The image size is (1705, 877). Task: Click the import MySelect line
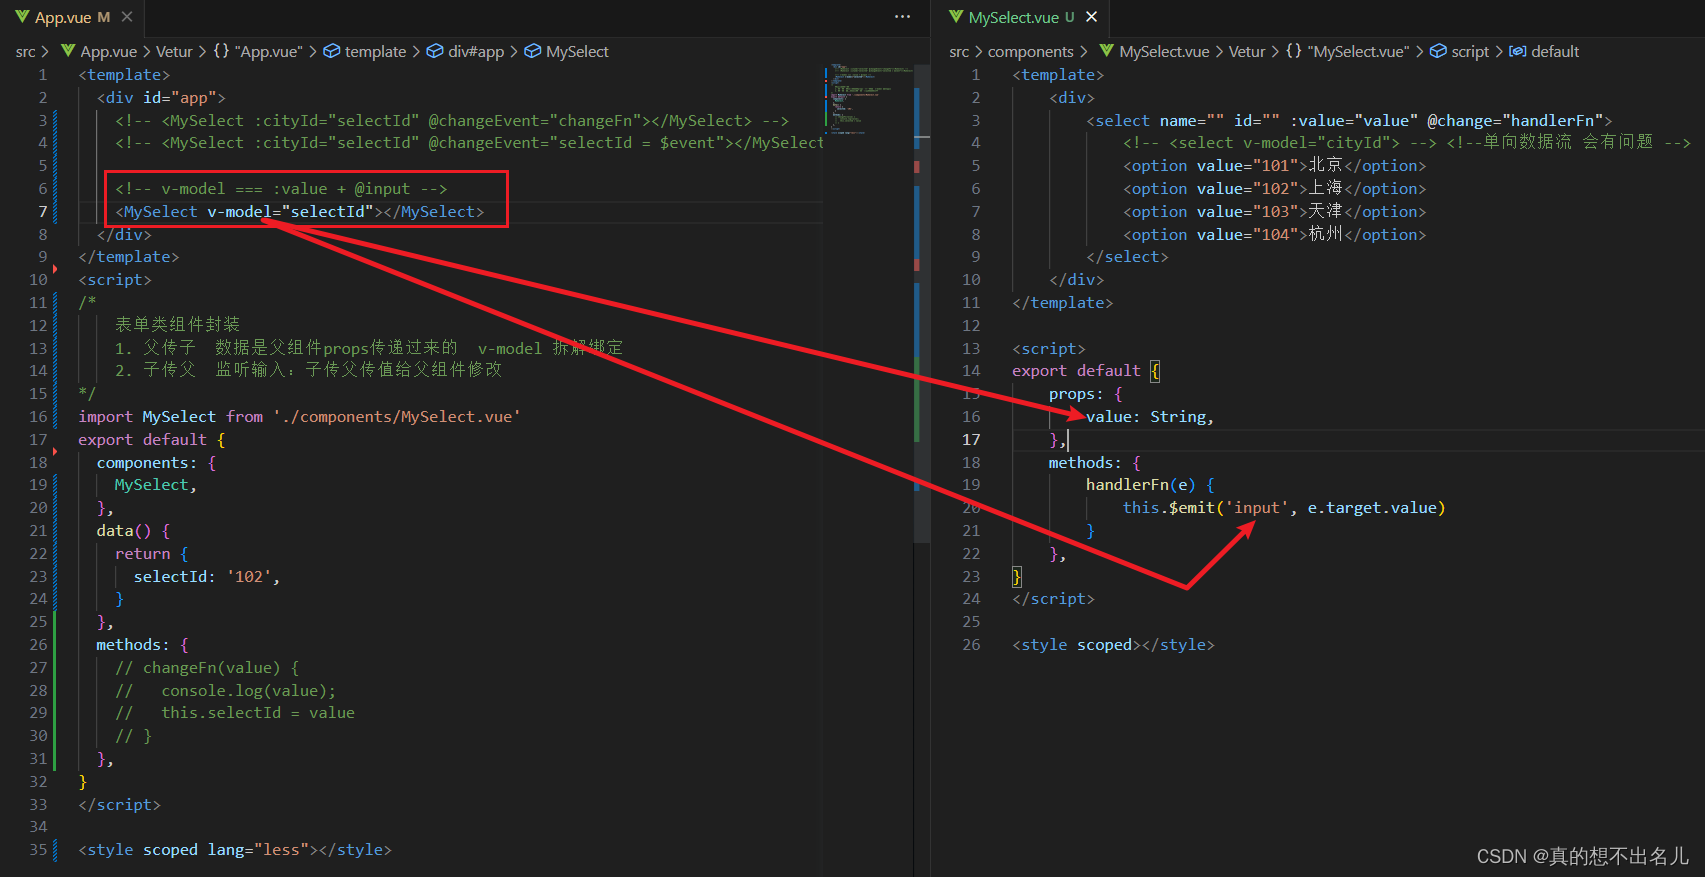299,416
